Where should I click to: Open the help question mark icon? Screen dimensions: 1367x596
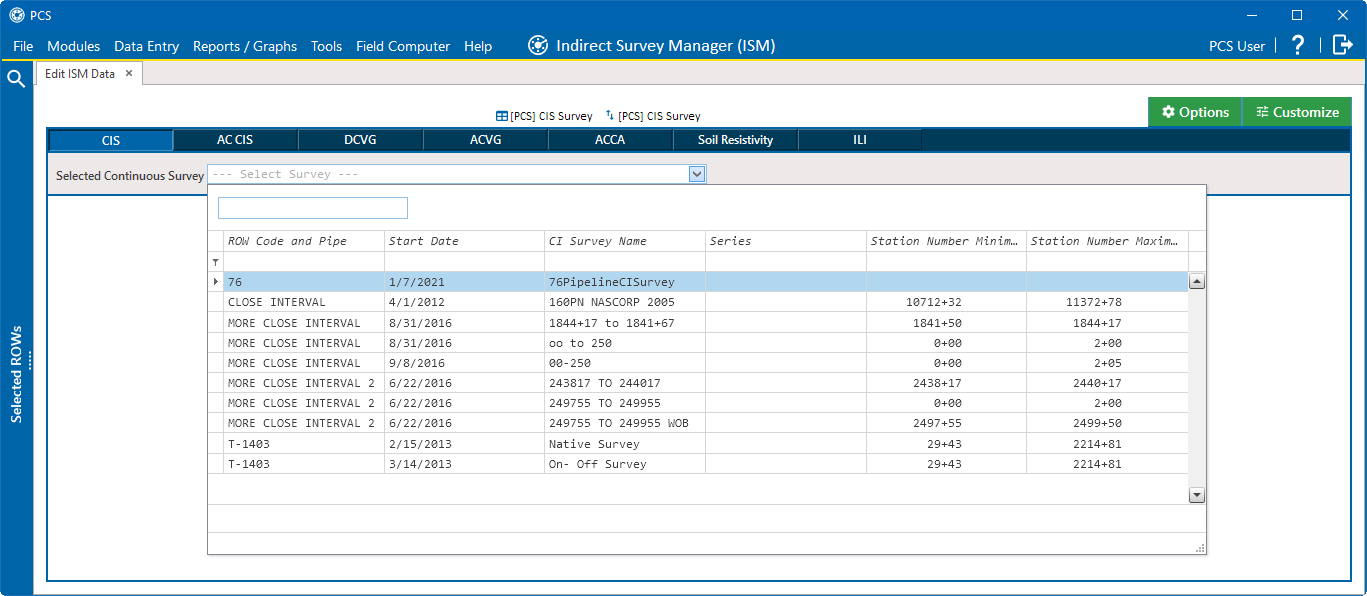[1298, 45]
